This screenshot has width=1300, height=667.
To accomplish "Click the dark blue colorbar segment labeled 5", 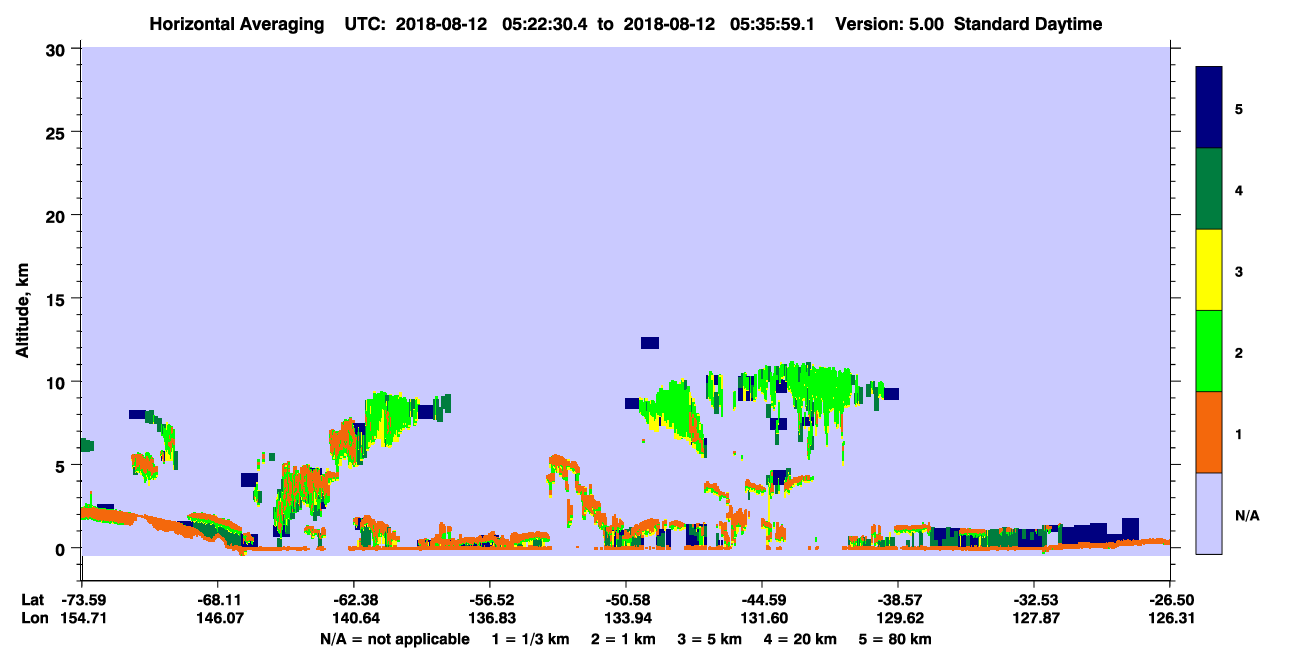I will [x=1209, y=108].
